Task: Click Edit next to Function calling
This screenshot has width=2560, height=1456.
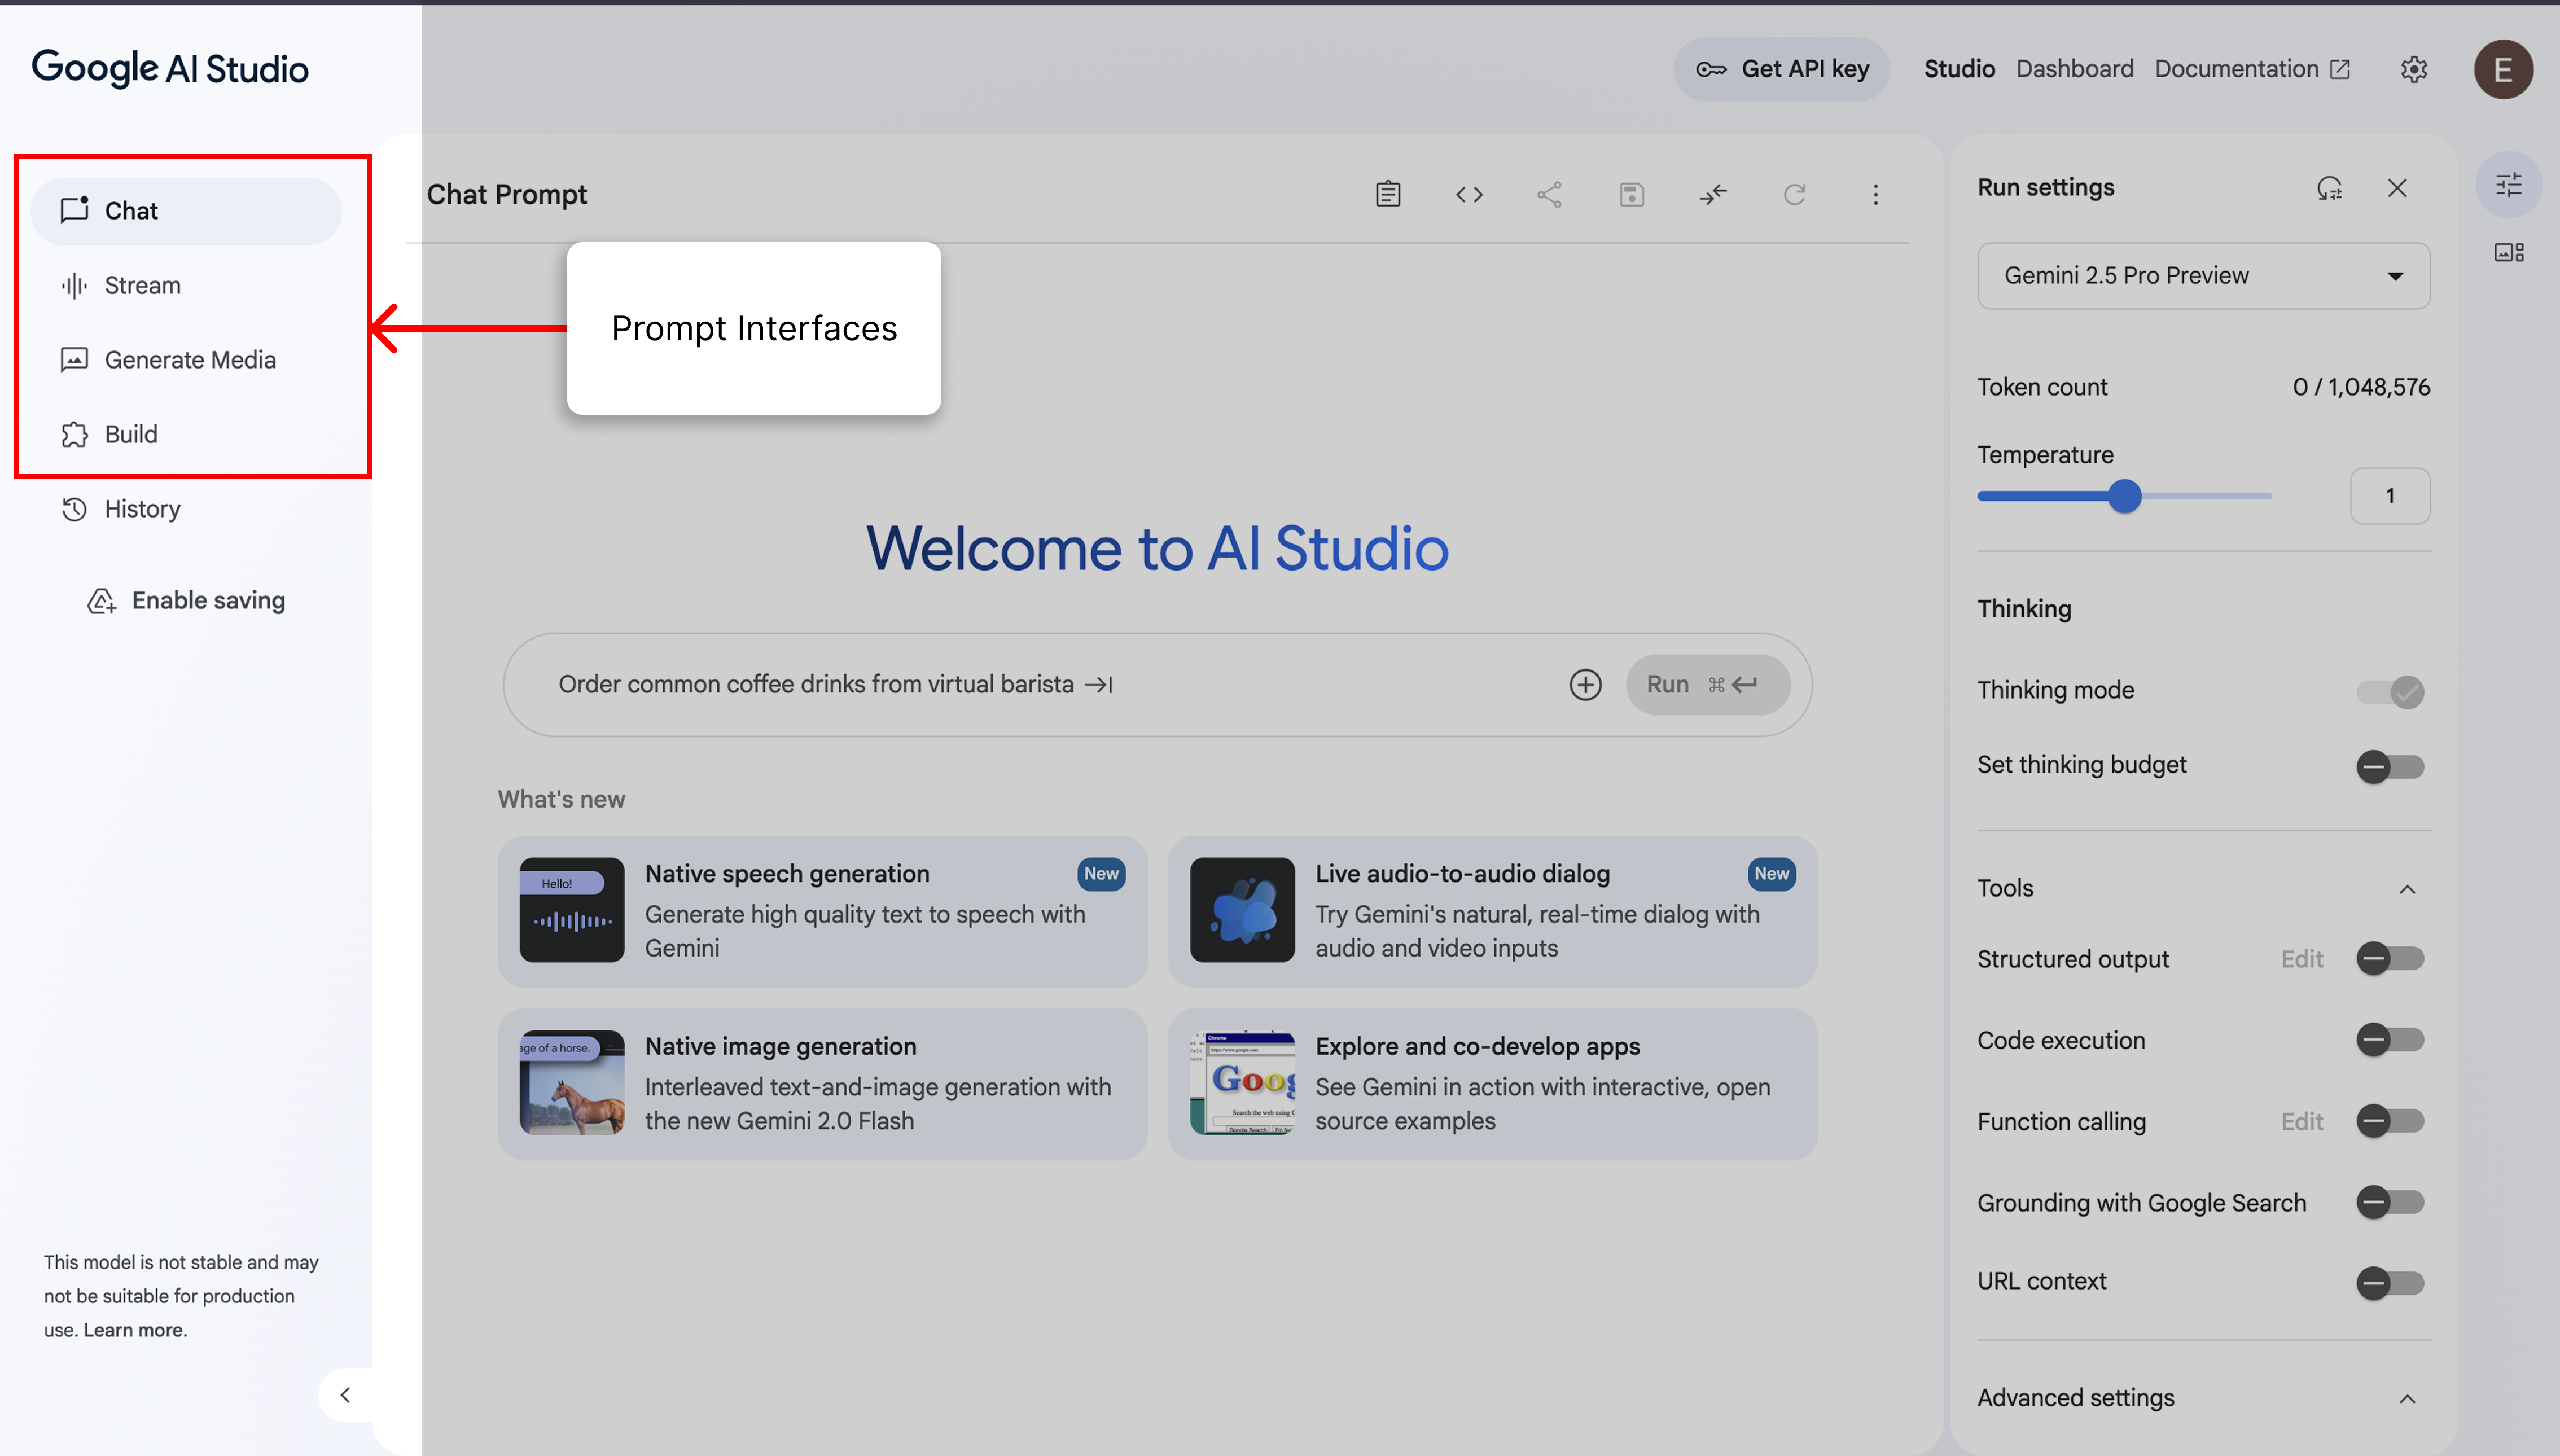Action: point(2302,1121)
